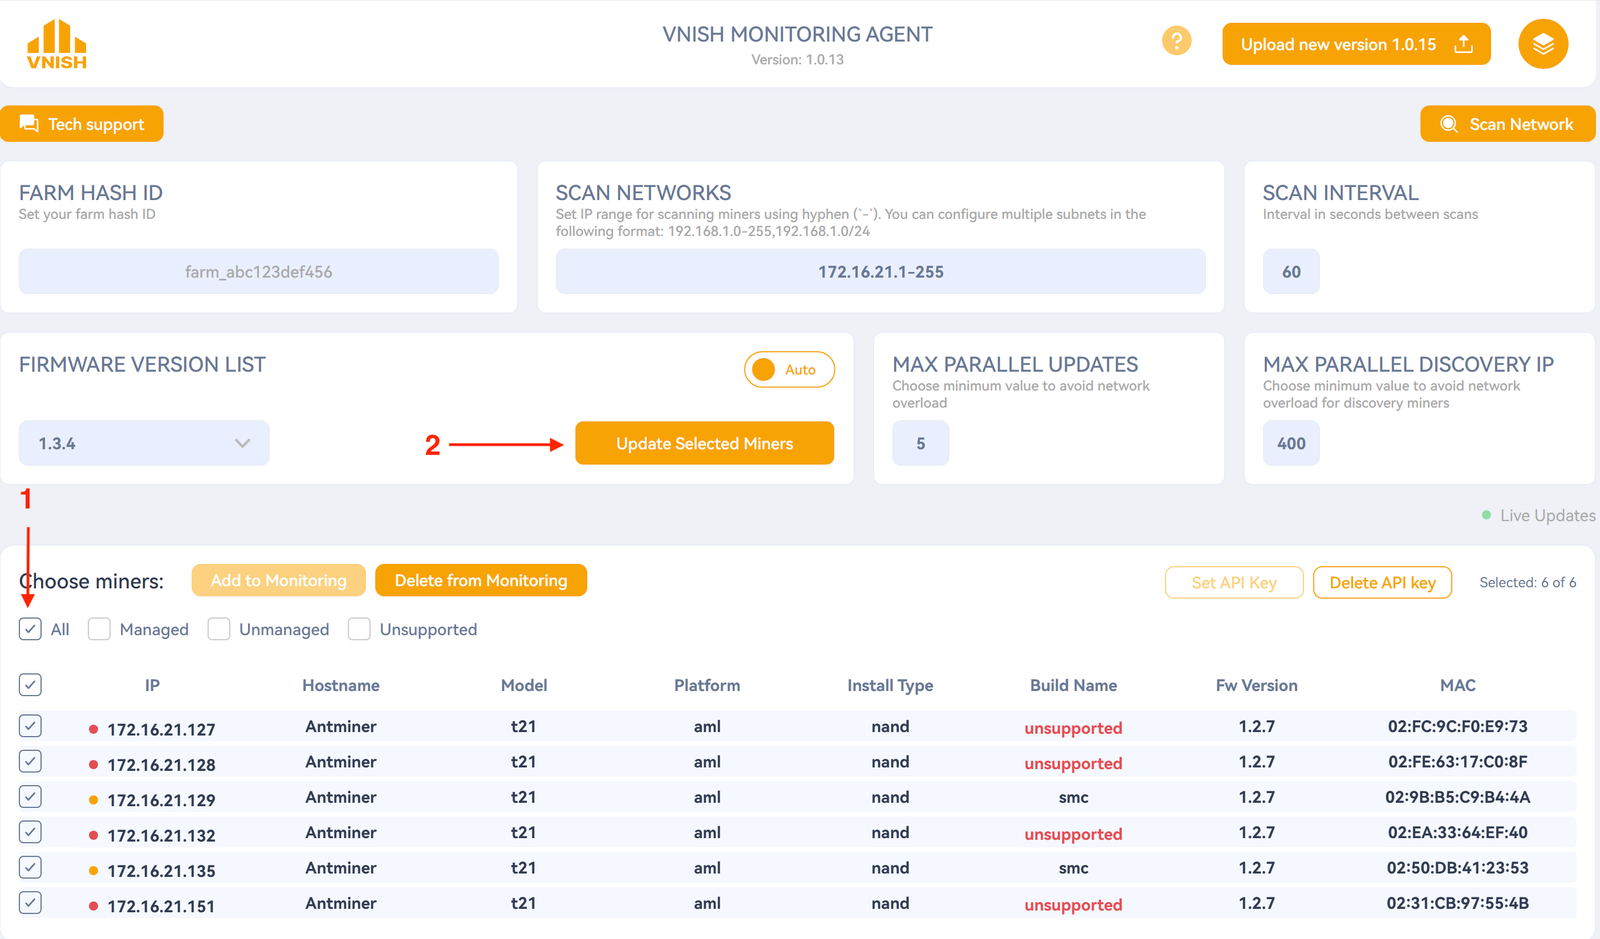Check the Unsupported filter checkbox
This screenshot has width=1600, height=939.
click(359, 629)
